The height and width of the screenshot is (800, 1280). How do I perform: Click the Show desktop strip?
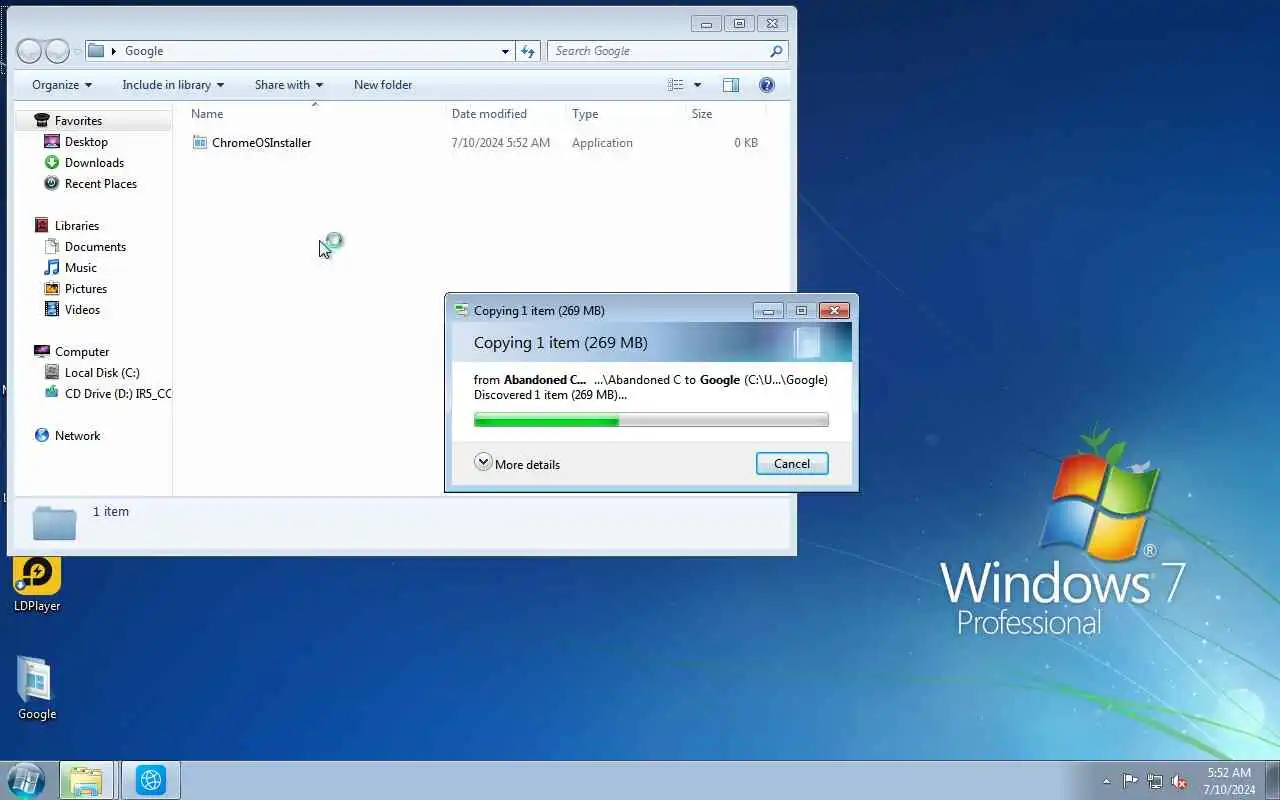click(1272, 780)
